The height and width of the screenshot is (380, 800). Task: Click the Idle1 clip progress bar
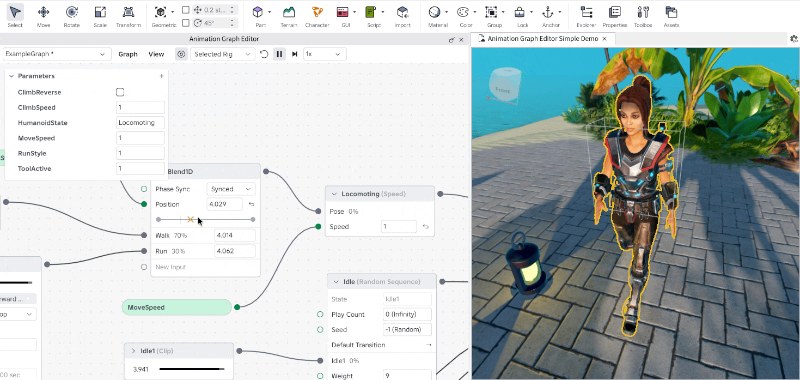(192, 369)
